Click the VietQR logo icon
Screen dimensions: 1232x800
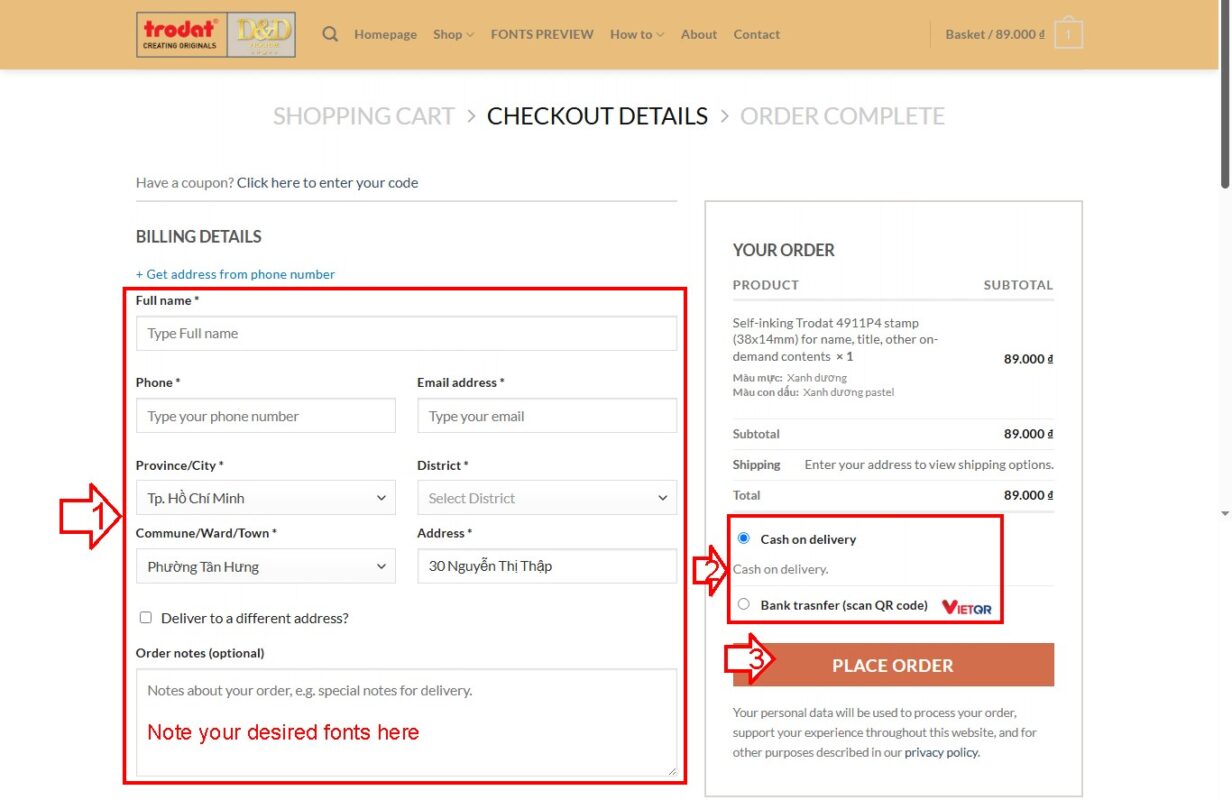click(966, 606)
